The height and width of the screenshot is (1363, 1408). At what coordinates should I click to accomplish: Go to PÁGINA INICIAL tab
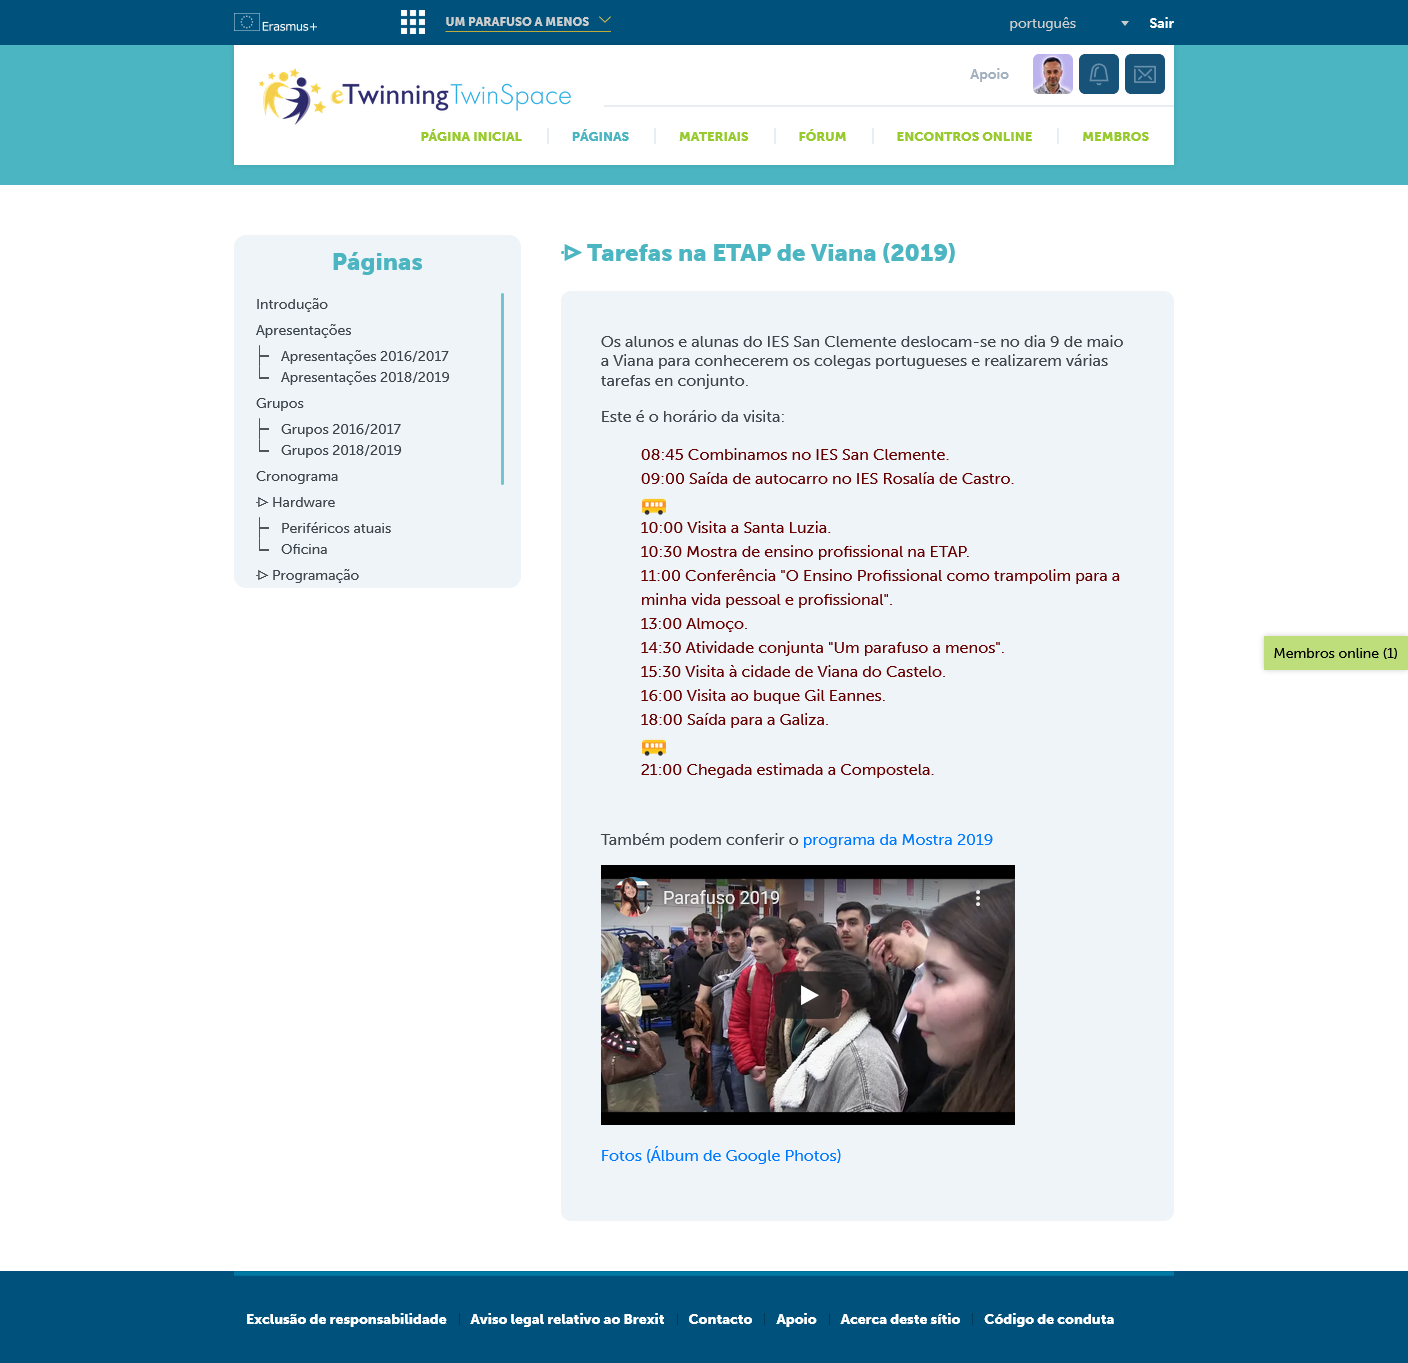(471, 136)
